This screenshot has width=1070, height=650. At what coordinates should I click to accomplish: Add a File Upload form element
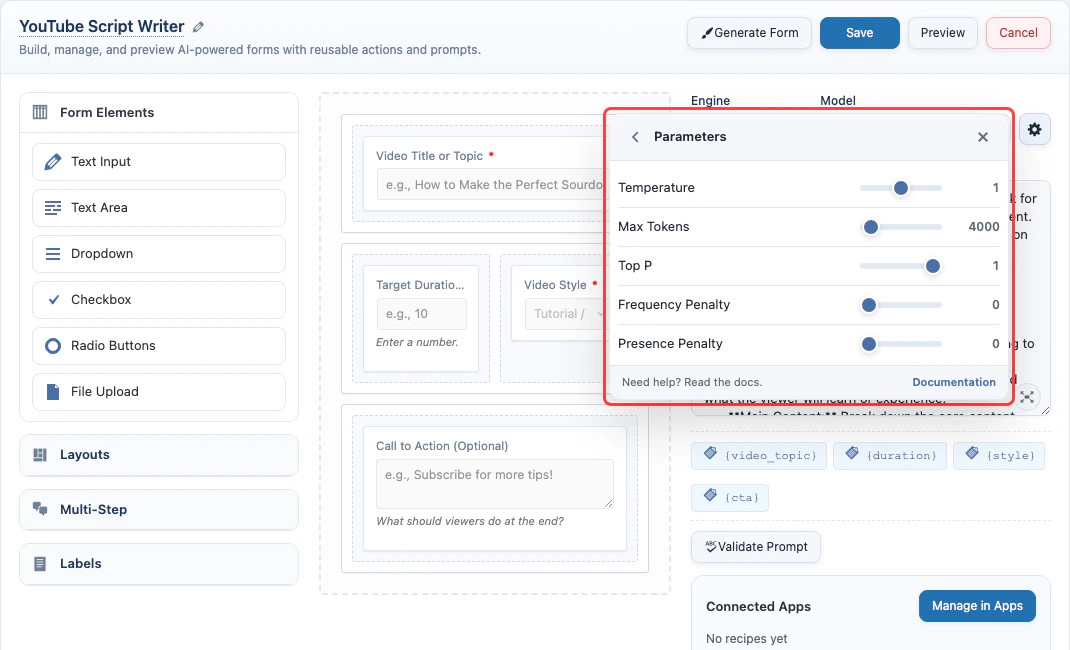(158, 391)
